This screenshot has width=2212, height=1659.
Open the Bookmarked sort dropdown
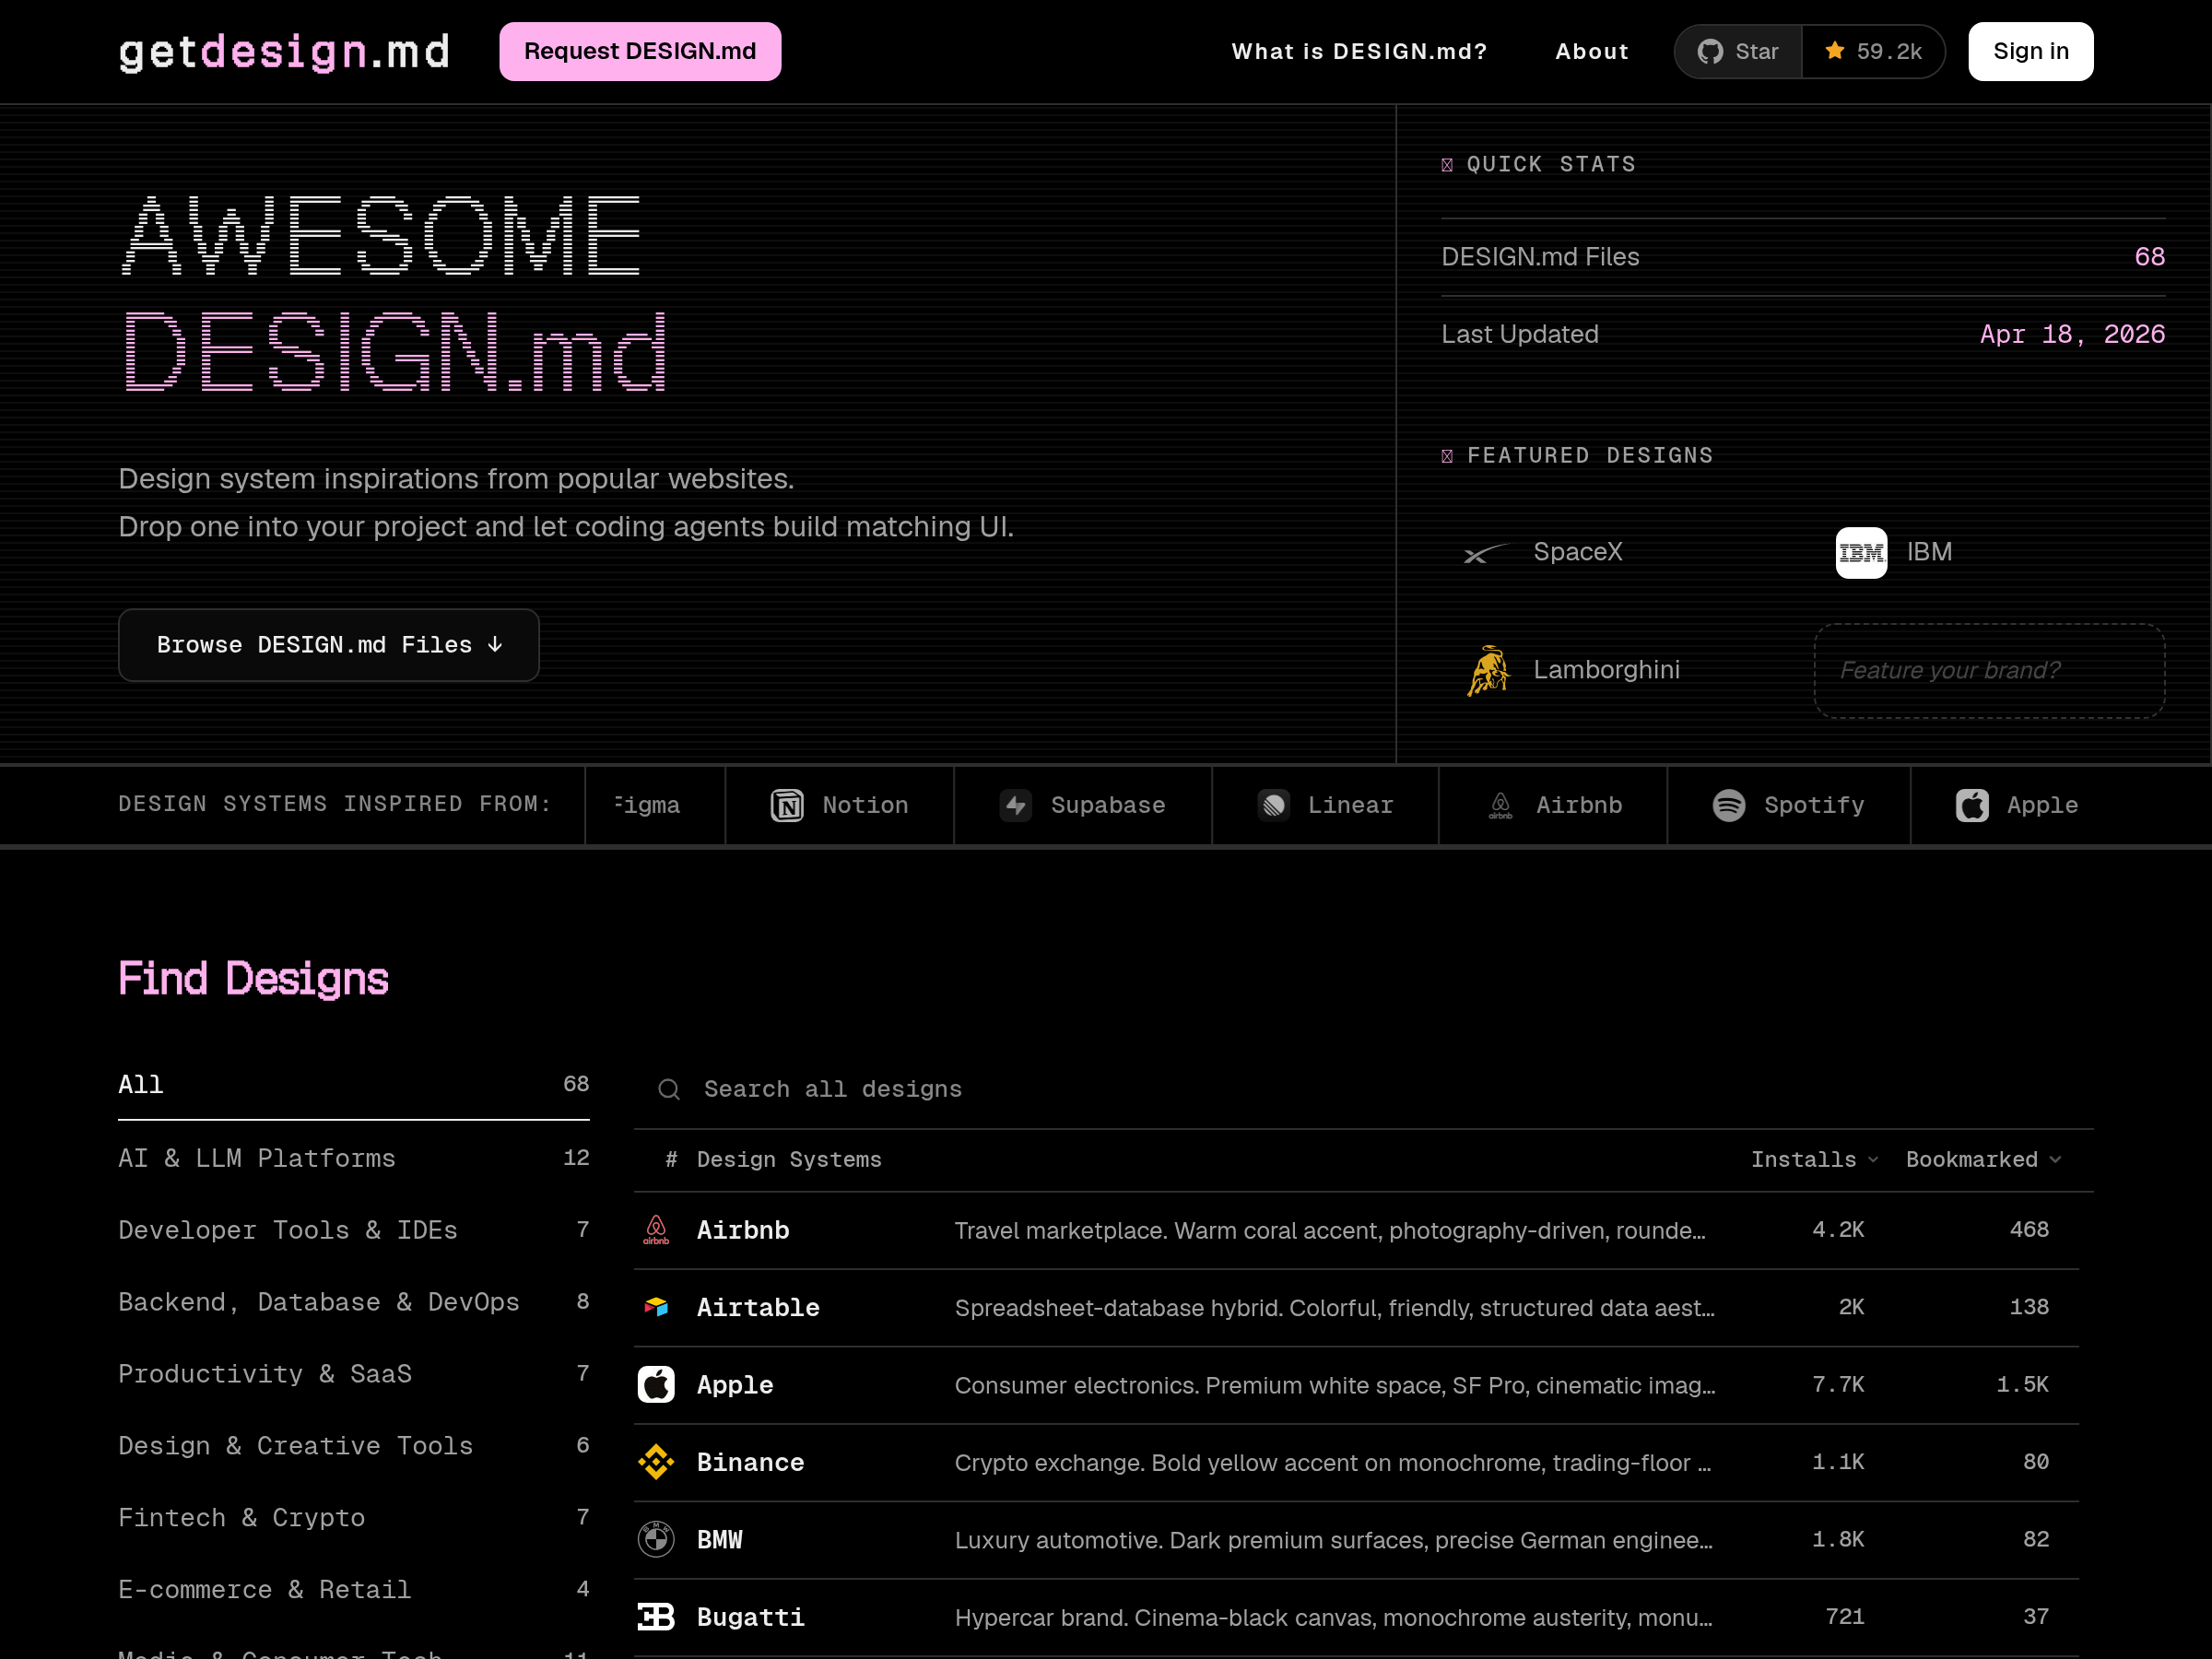(1982, 1160)
